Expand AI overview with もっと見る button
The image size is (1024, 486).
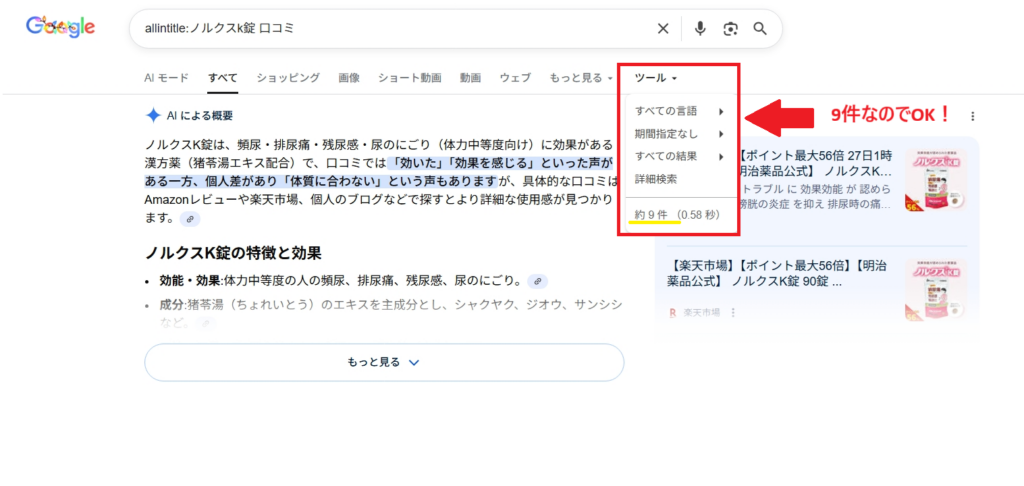coord(384,362)
